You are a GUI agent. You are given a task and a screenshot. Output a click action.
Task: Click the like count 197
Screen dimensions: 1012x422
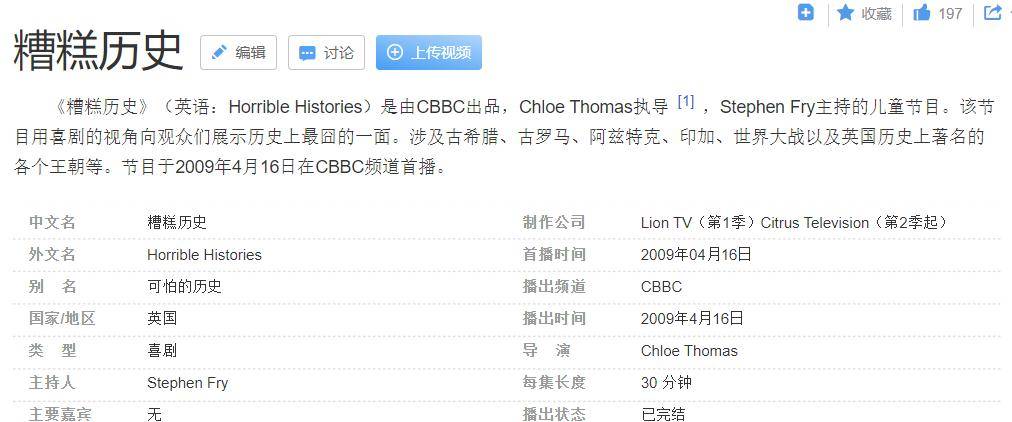coord(950,14)
